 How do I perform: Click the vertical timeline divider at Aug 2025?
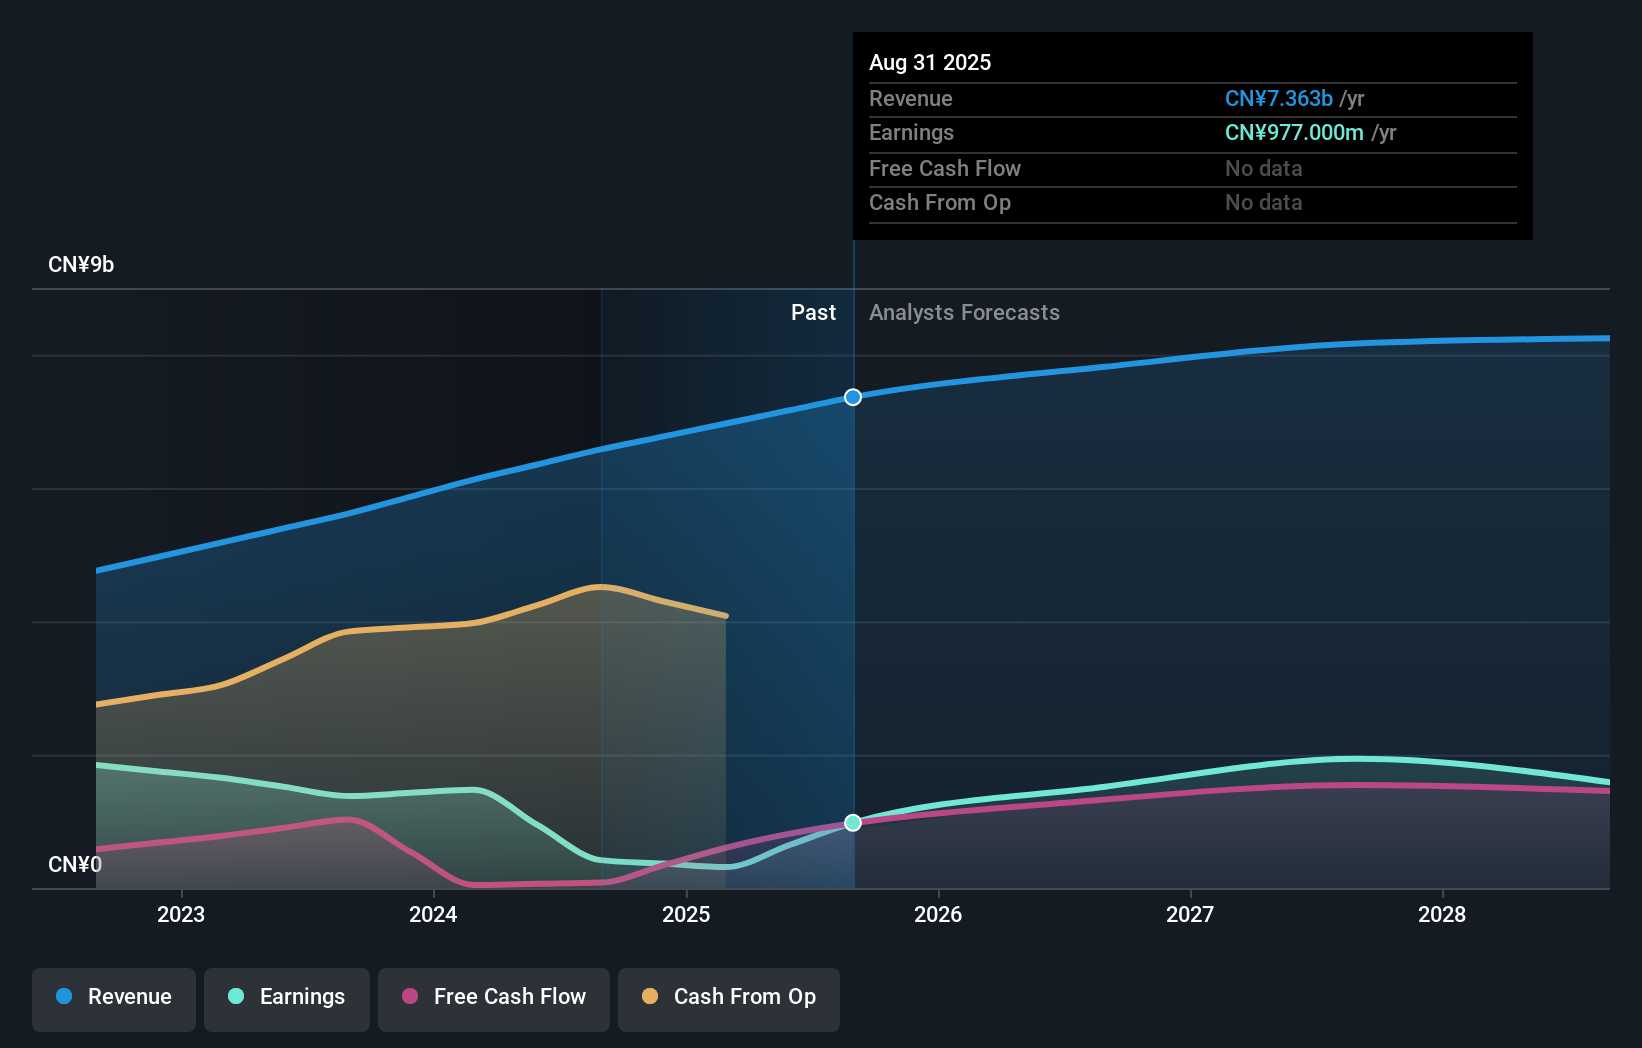pos(852,600)
